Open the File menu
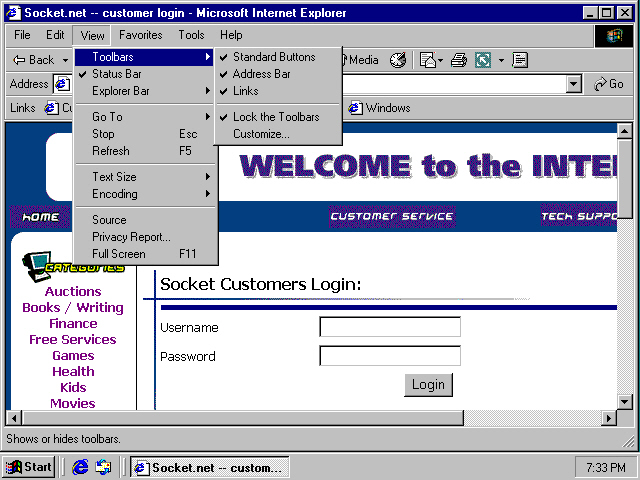 pyautogui.click(x=22, y=35)
